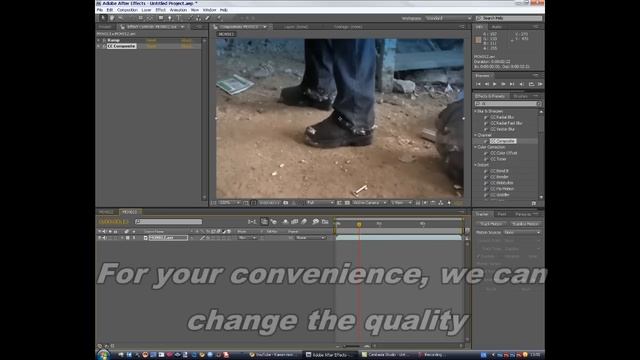Click the Effects & Presets scrollbar down arrow
The width and height of the screenshot is (640, 360).
tap(541, 197)
